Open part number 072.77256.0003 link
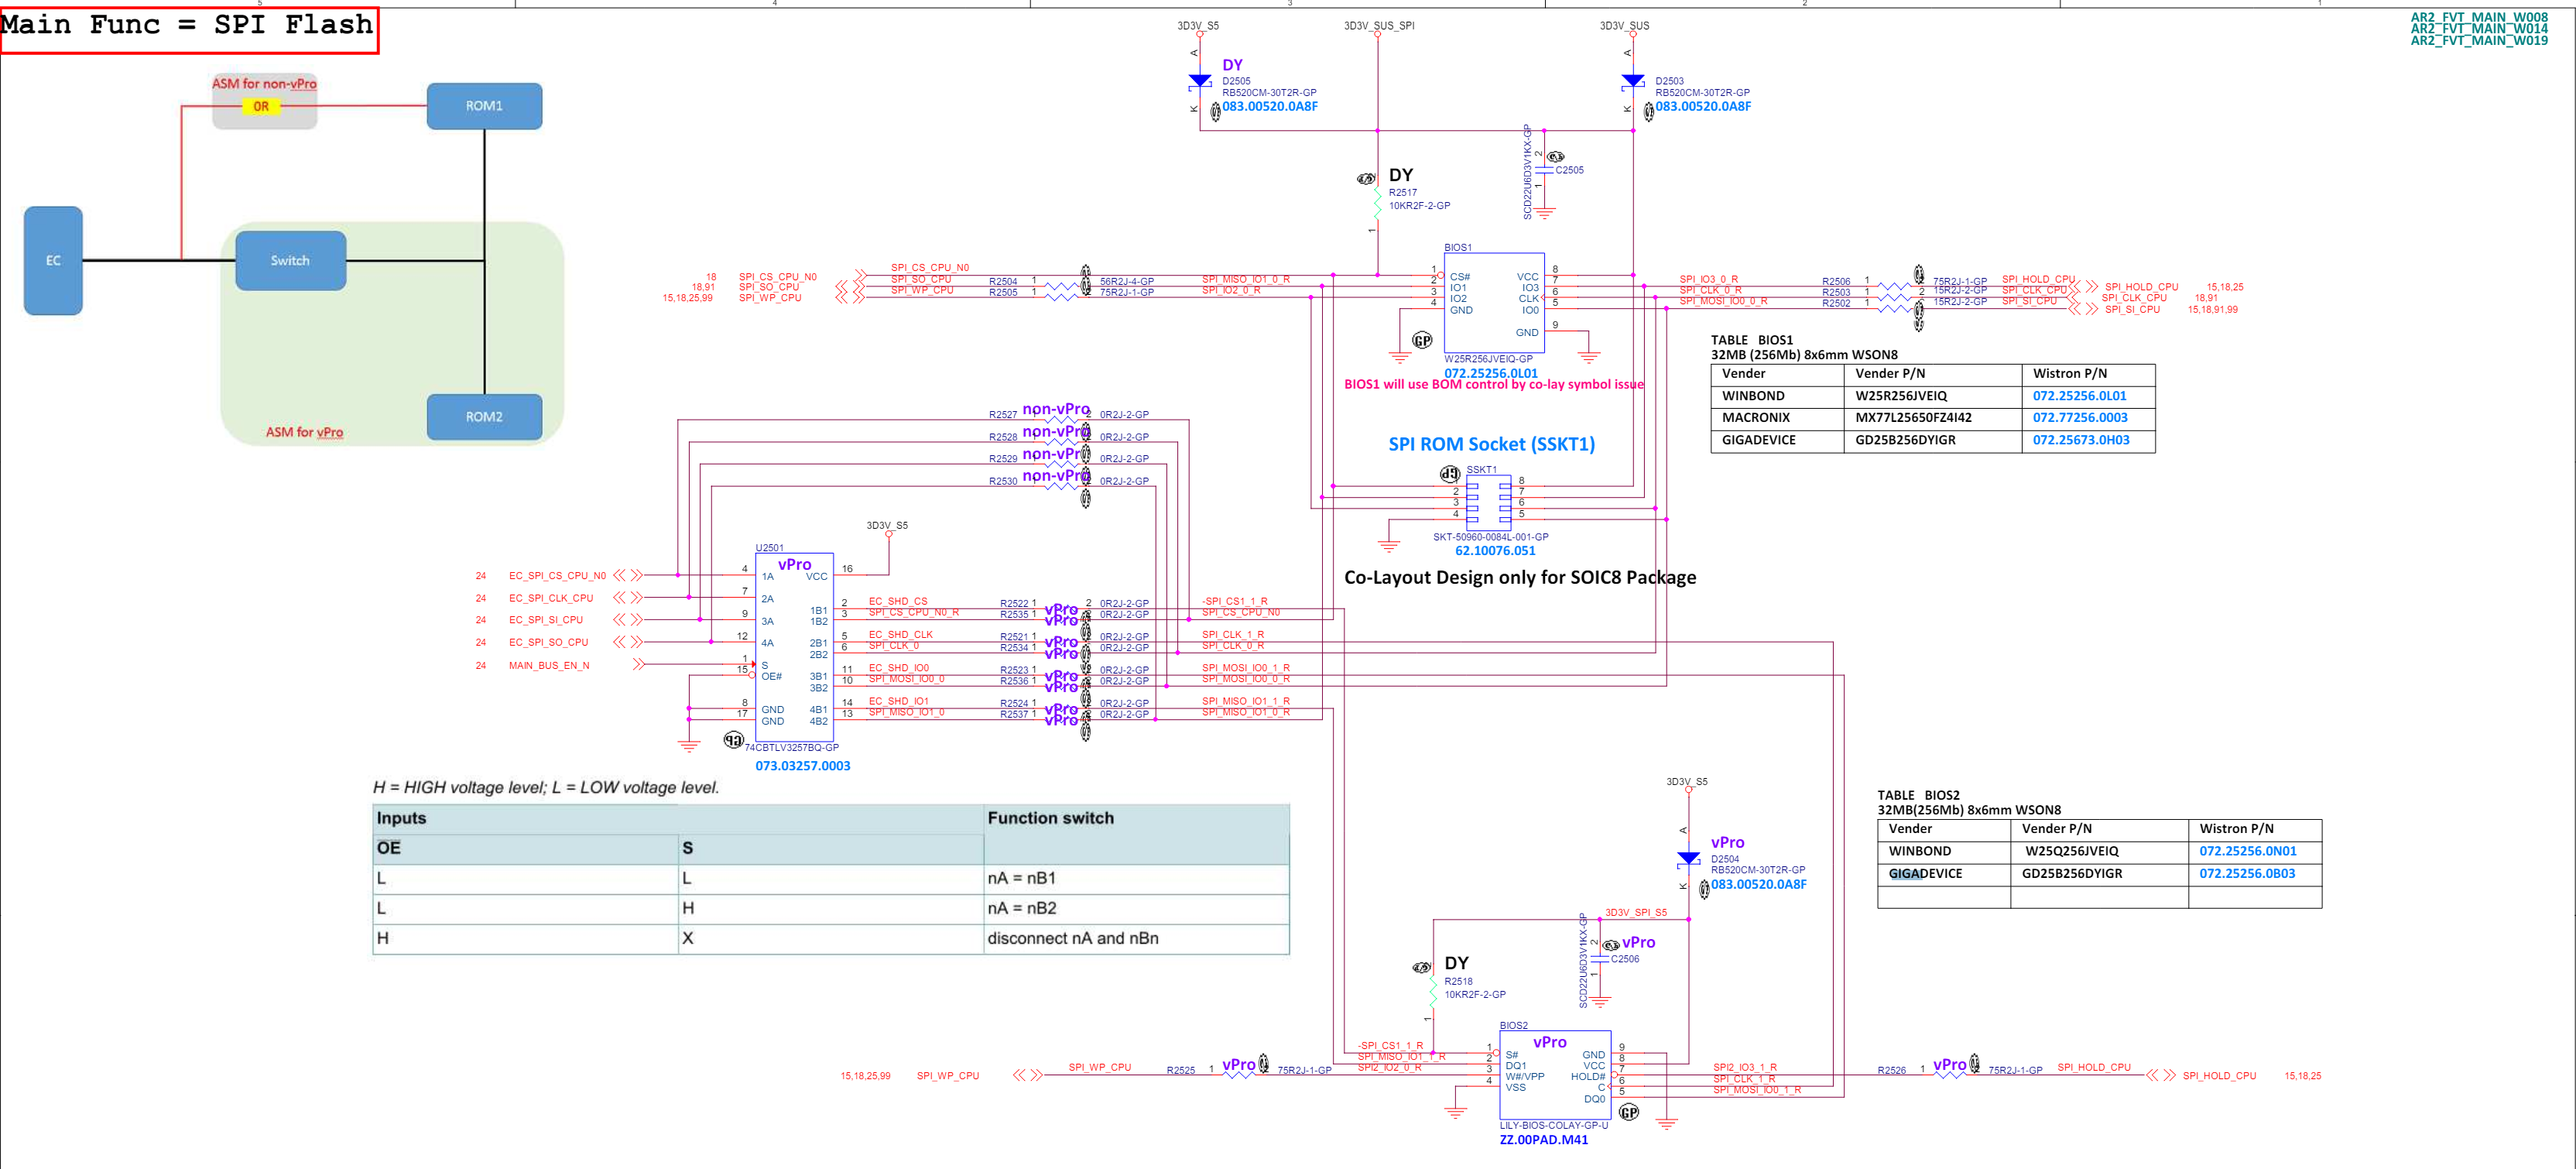 tap(2079, 418)
